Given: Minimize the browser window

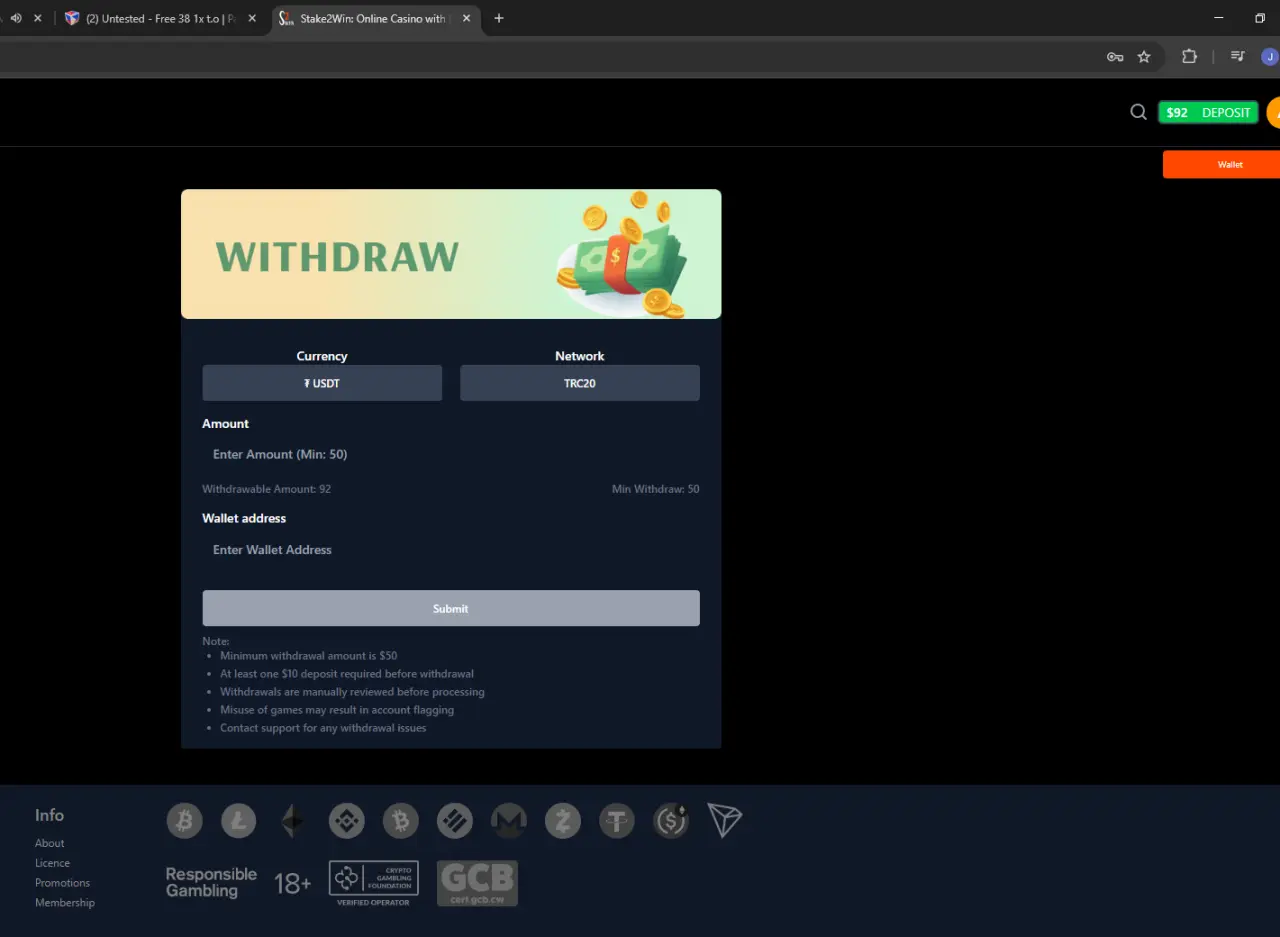Looking at the screenshot, I should tap(1219, 18).
